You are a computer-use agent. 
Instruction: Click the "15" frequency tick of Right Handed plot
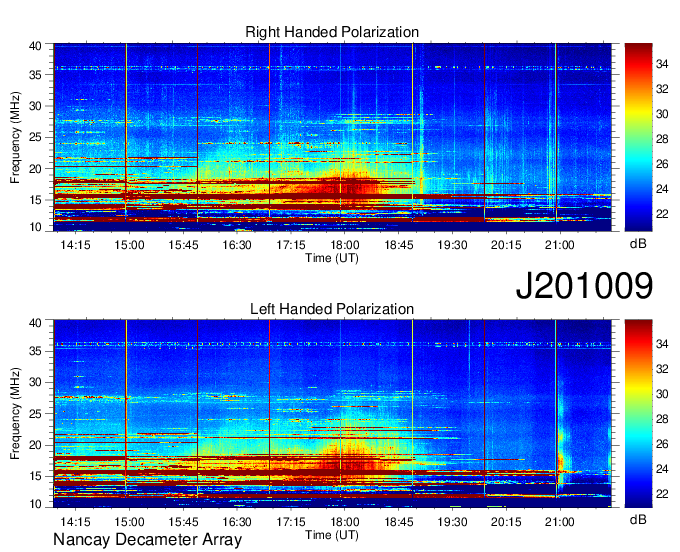(x=35, y=200)
